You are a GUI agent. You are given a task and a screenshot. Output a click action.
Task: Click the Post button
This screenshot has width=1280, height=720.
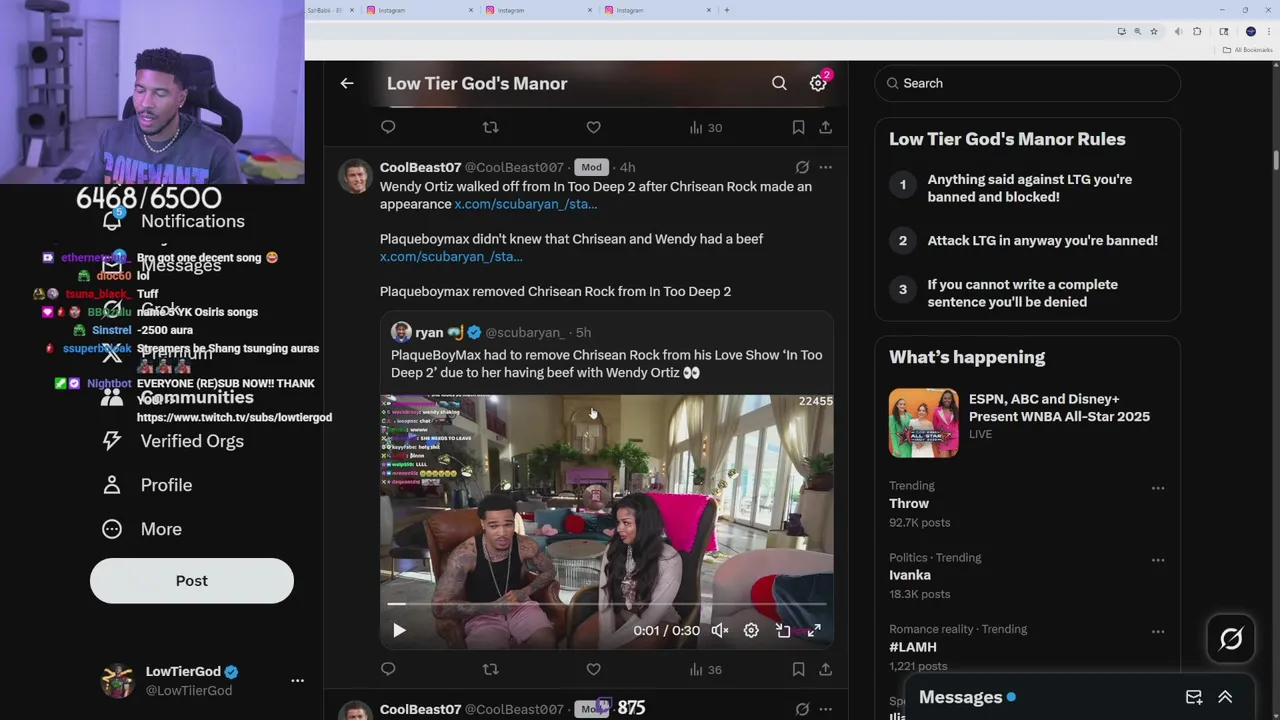pos(192,581)
